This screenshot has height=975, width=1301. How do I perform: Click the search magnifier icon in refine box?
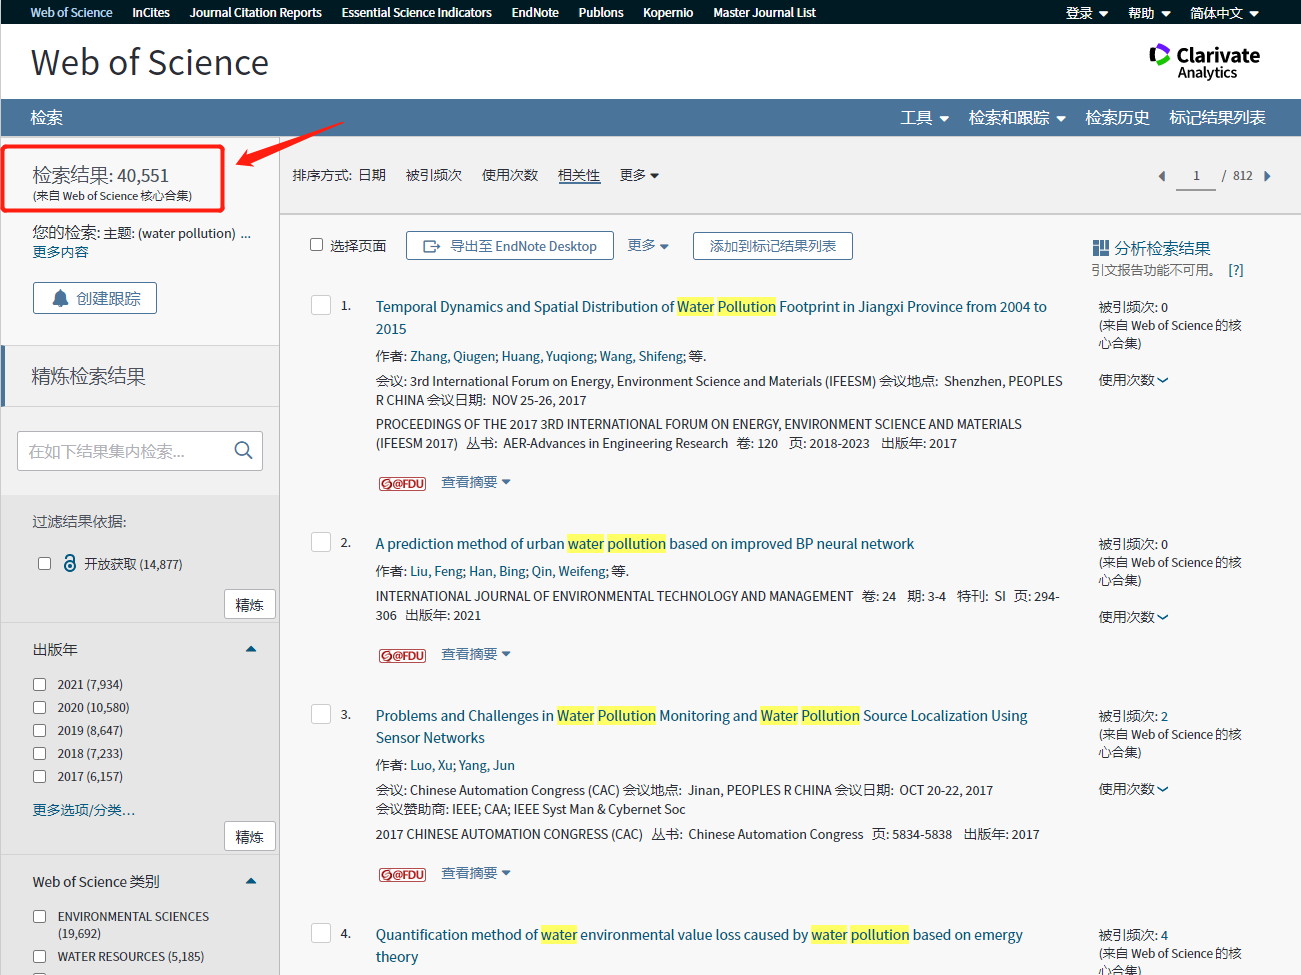243,451
